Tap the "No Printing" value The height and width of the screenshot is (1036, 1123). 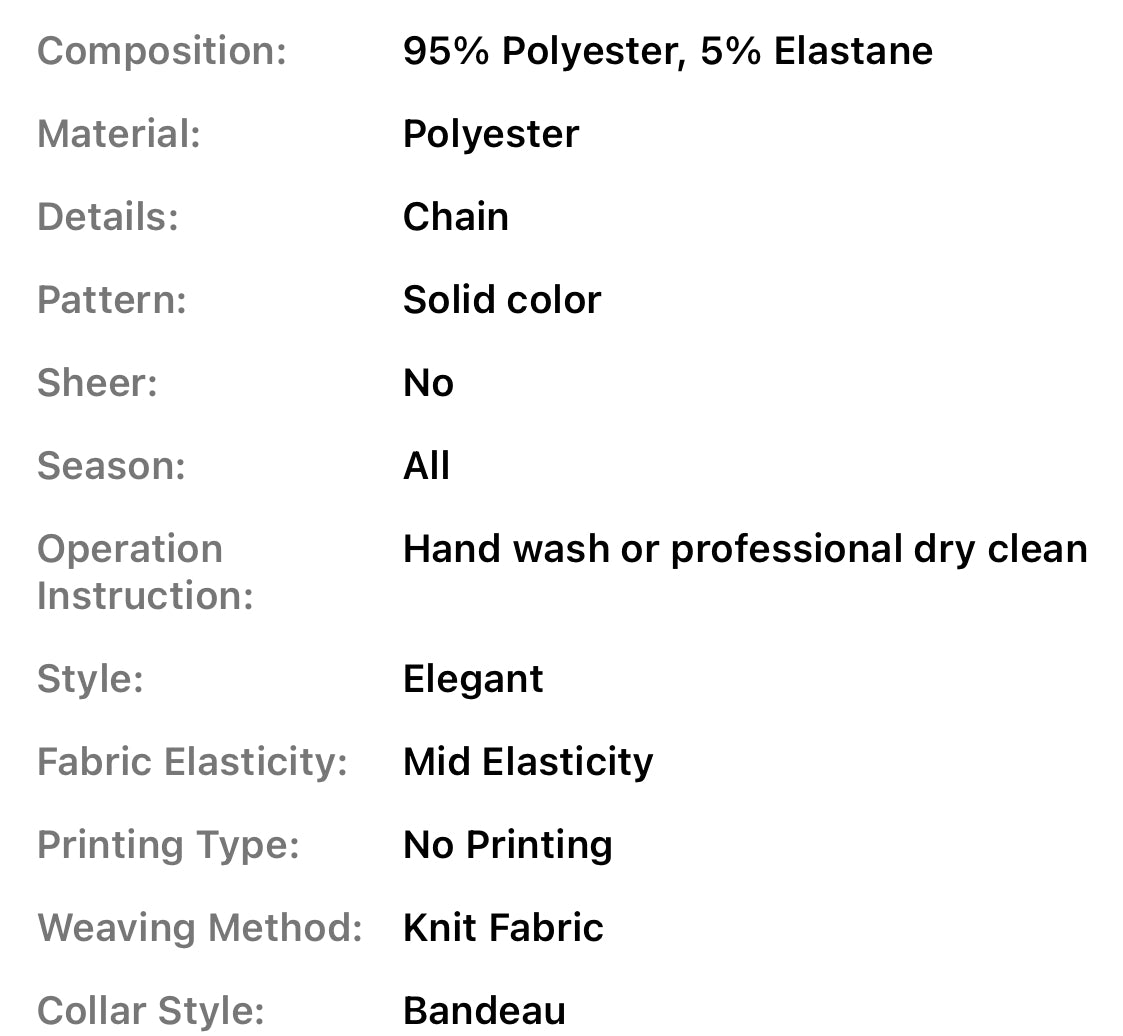click(507, 845)
